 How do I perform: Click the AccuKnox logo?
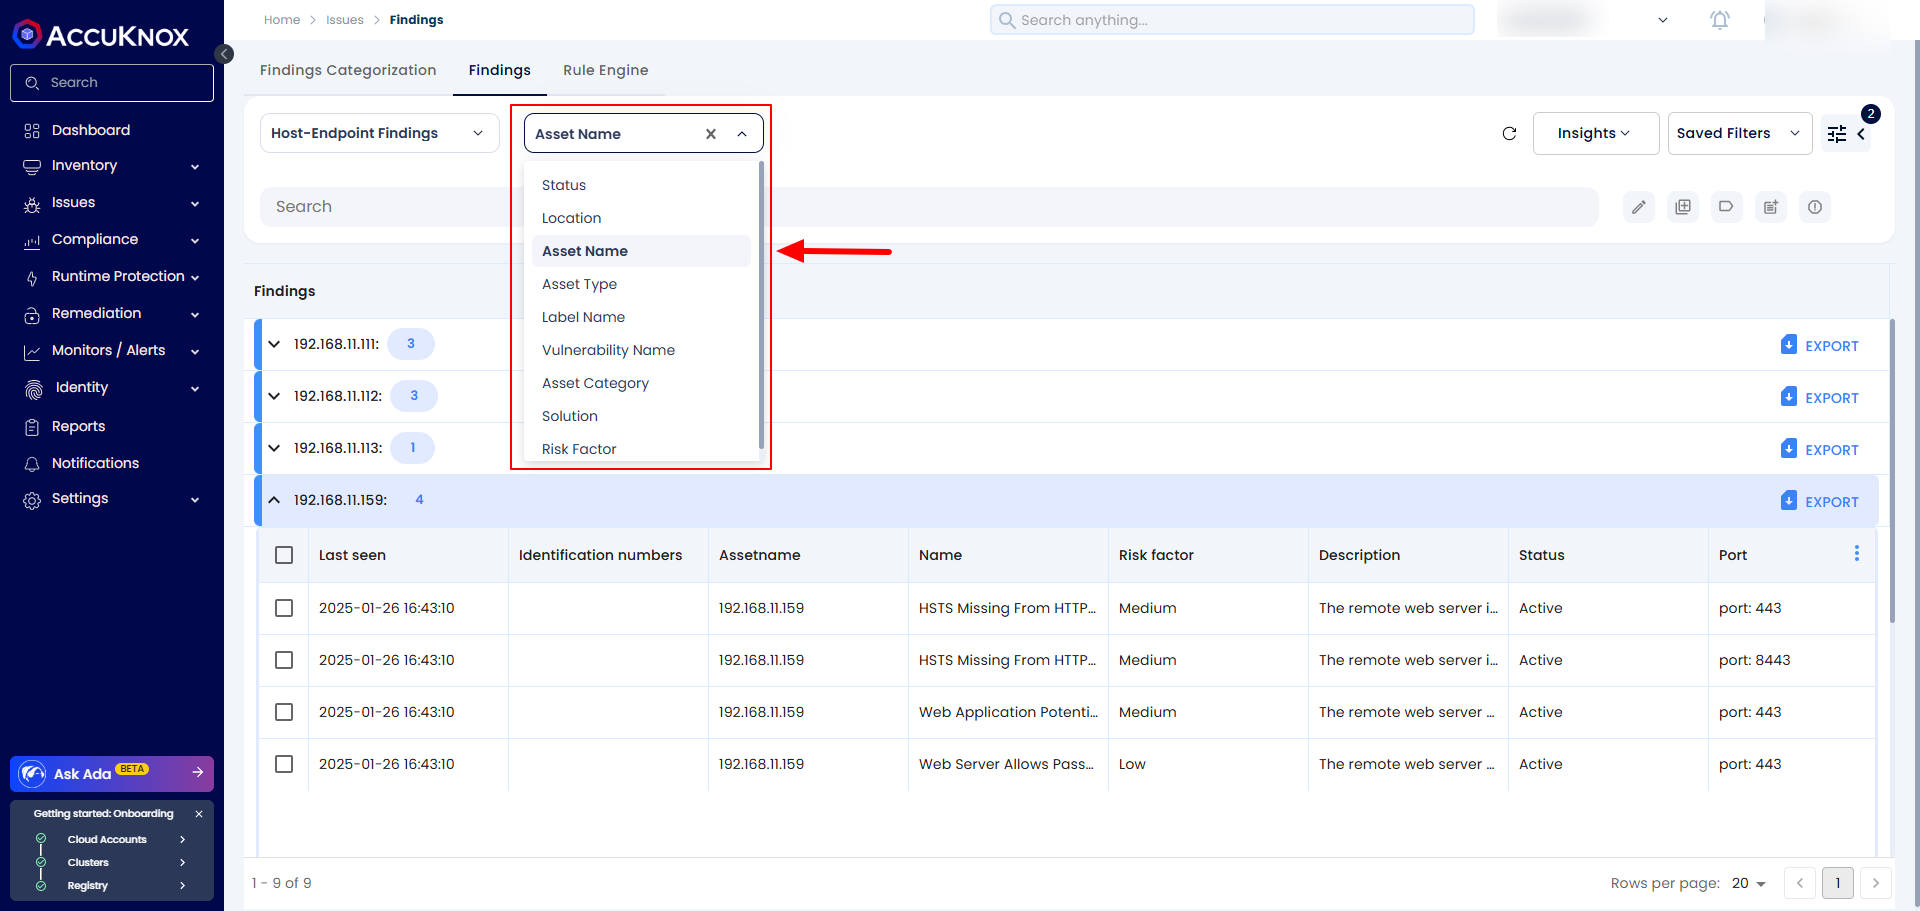pyautogui.click(x=101, y=35)
